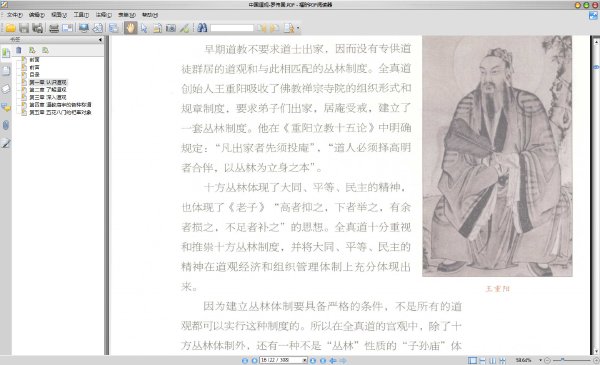600x365 pixels.
Task: Select the arrow Select tool
Action: coord(144,28)
